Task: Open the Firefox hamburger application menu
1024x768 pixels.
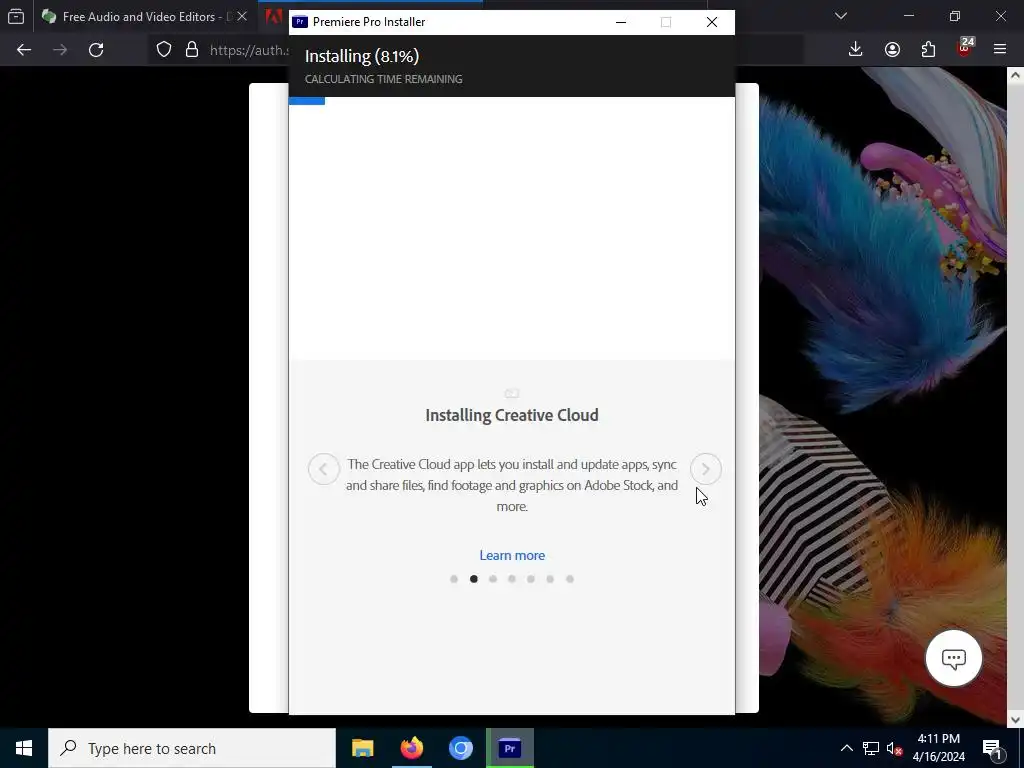Action: pos(1000,50)
